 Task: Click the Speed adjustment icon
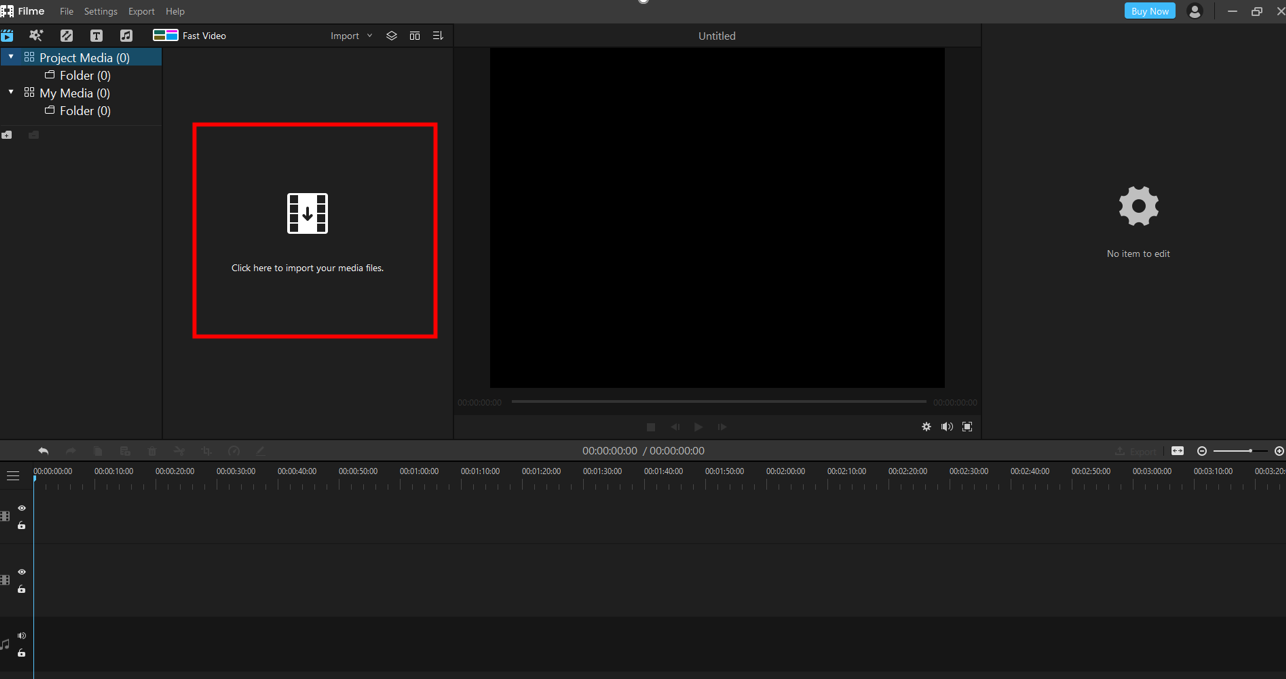point(234,451)
